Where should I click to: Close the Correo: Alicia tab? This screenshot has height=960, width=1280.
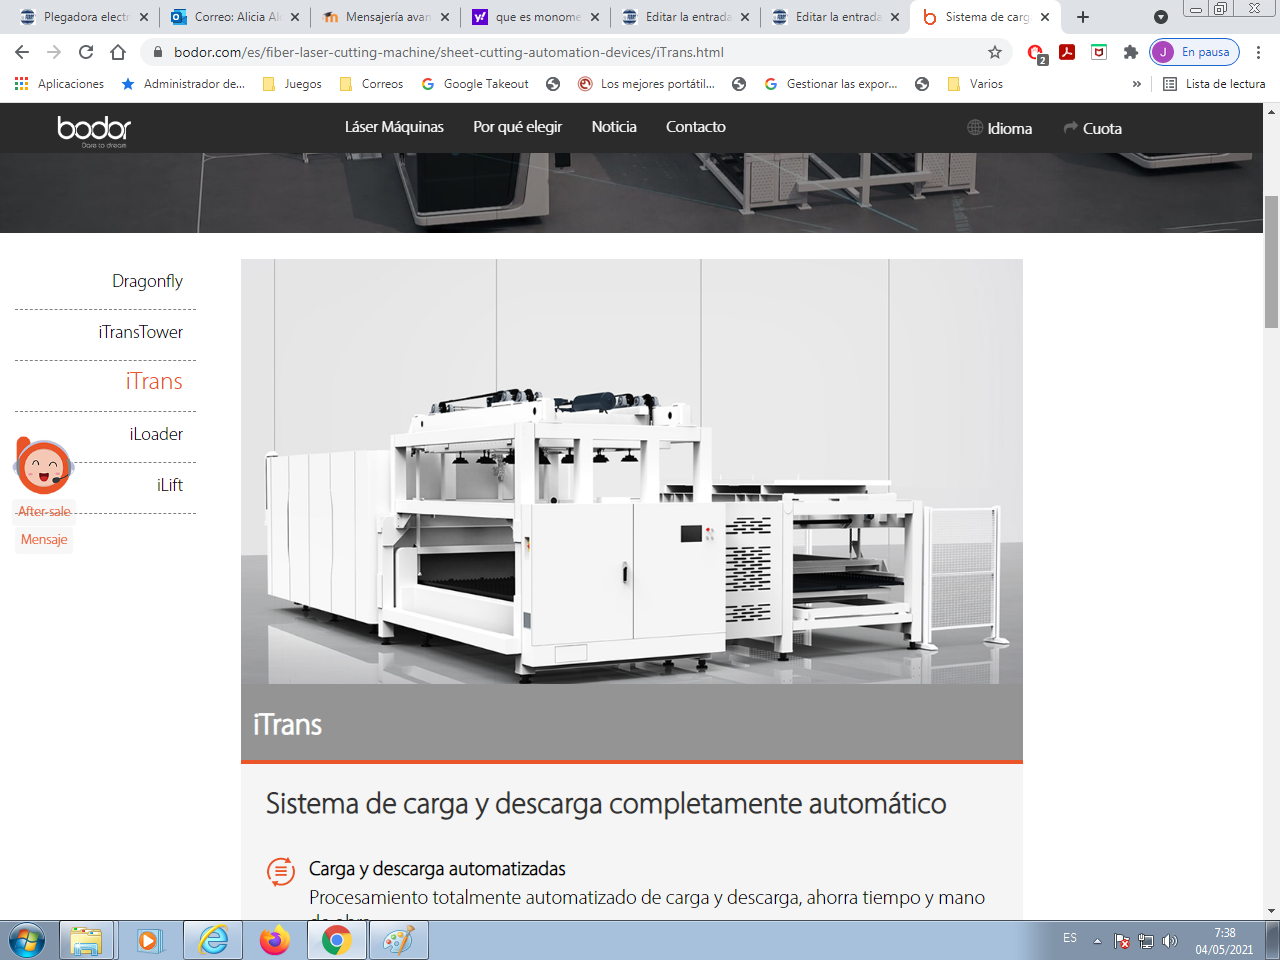(295, 17)
